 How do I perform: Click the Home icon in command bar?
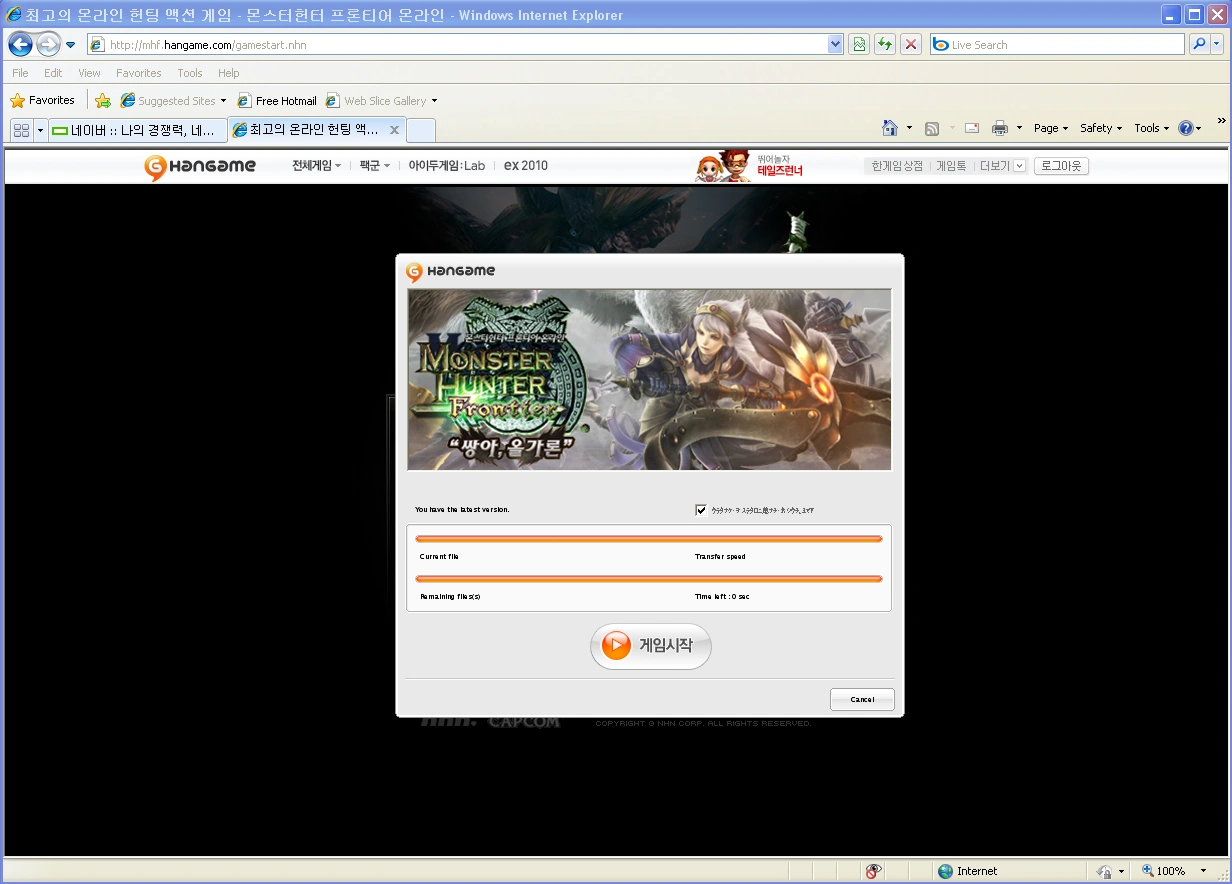pos(890,128)
